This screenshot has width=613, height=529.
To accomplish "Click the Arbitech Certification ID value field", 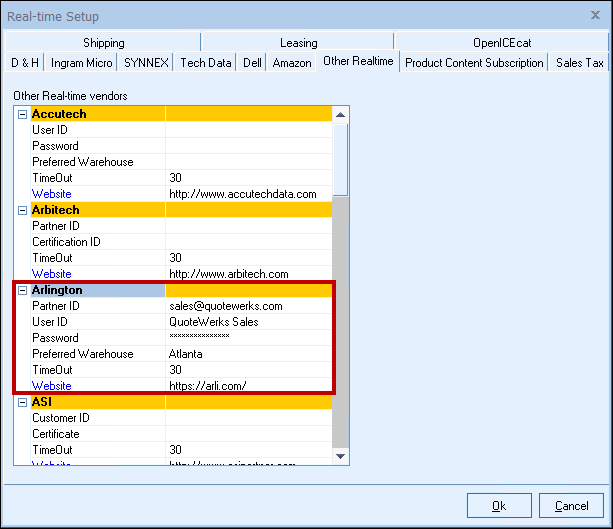I will [x=249, y=242].
